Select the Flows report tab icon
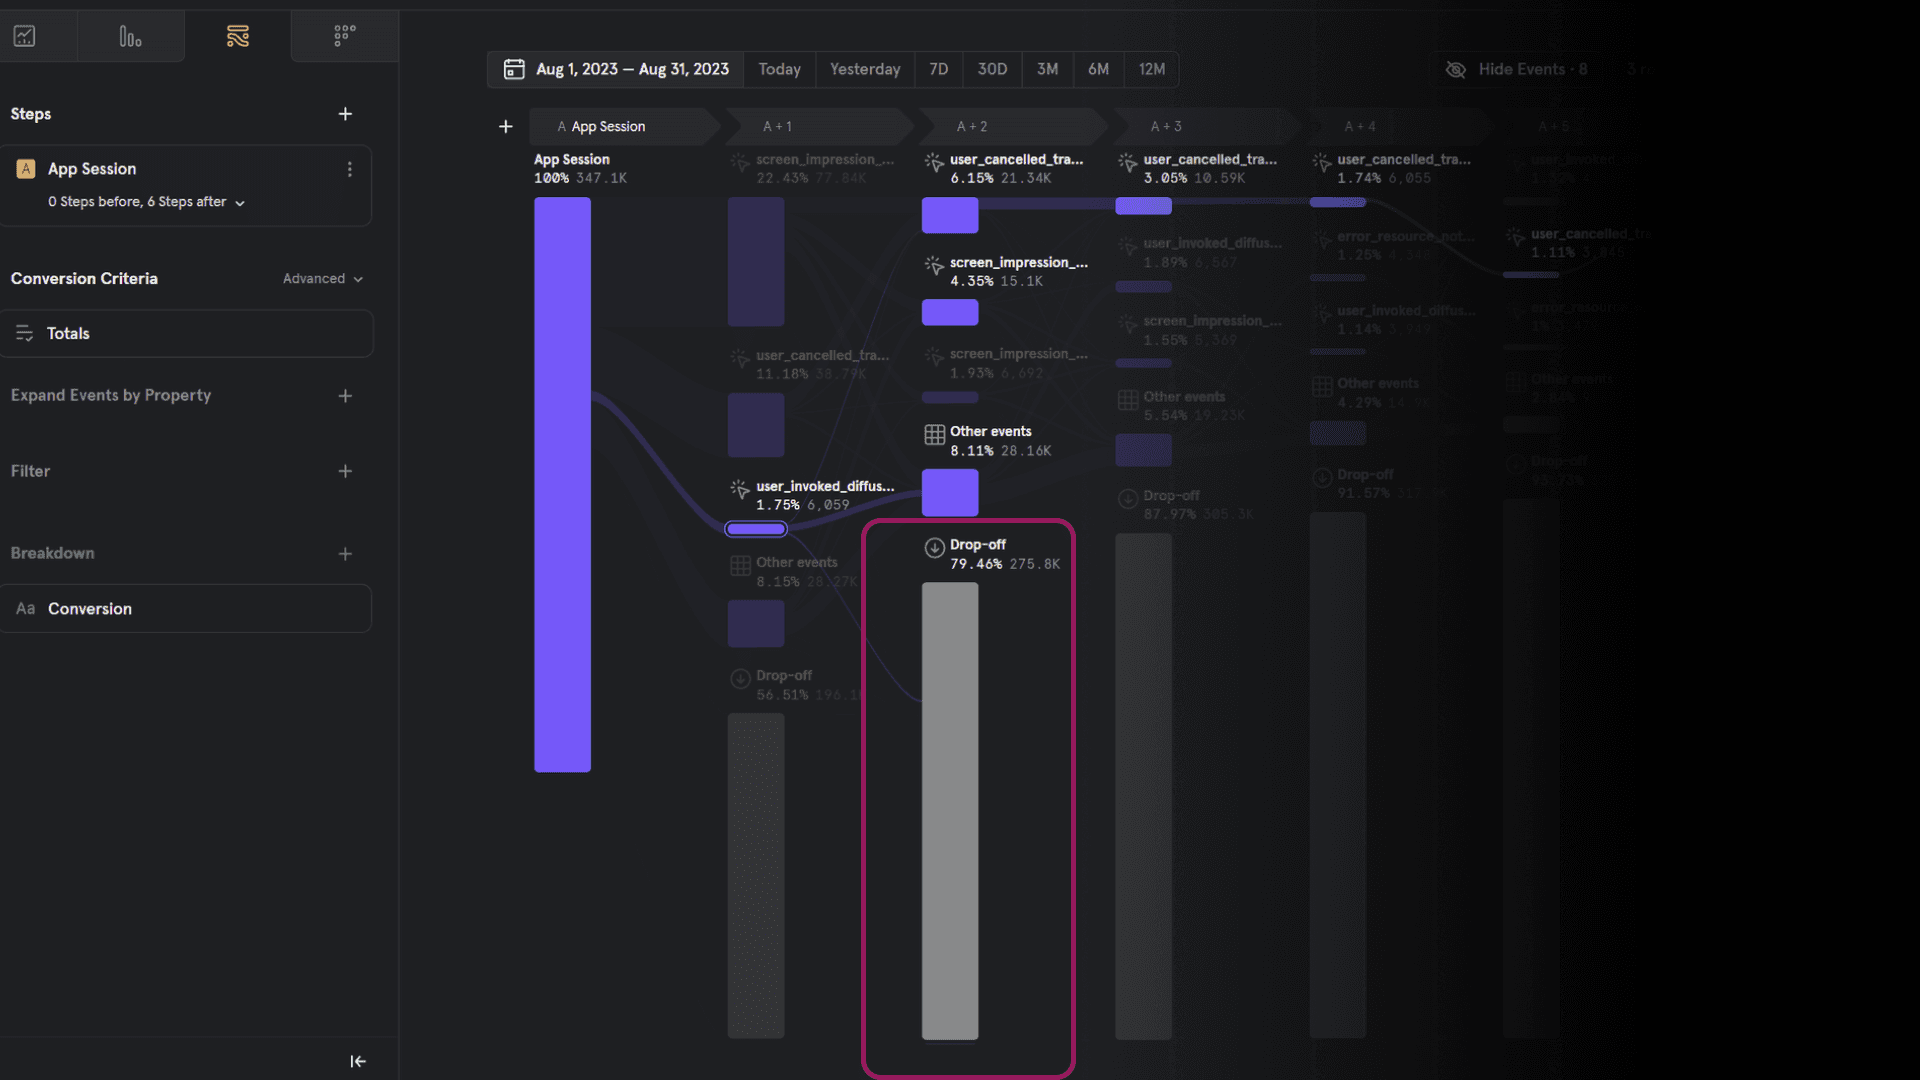Viewport: 1920px width, 1080px height. coord(238,37)
